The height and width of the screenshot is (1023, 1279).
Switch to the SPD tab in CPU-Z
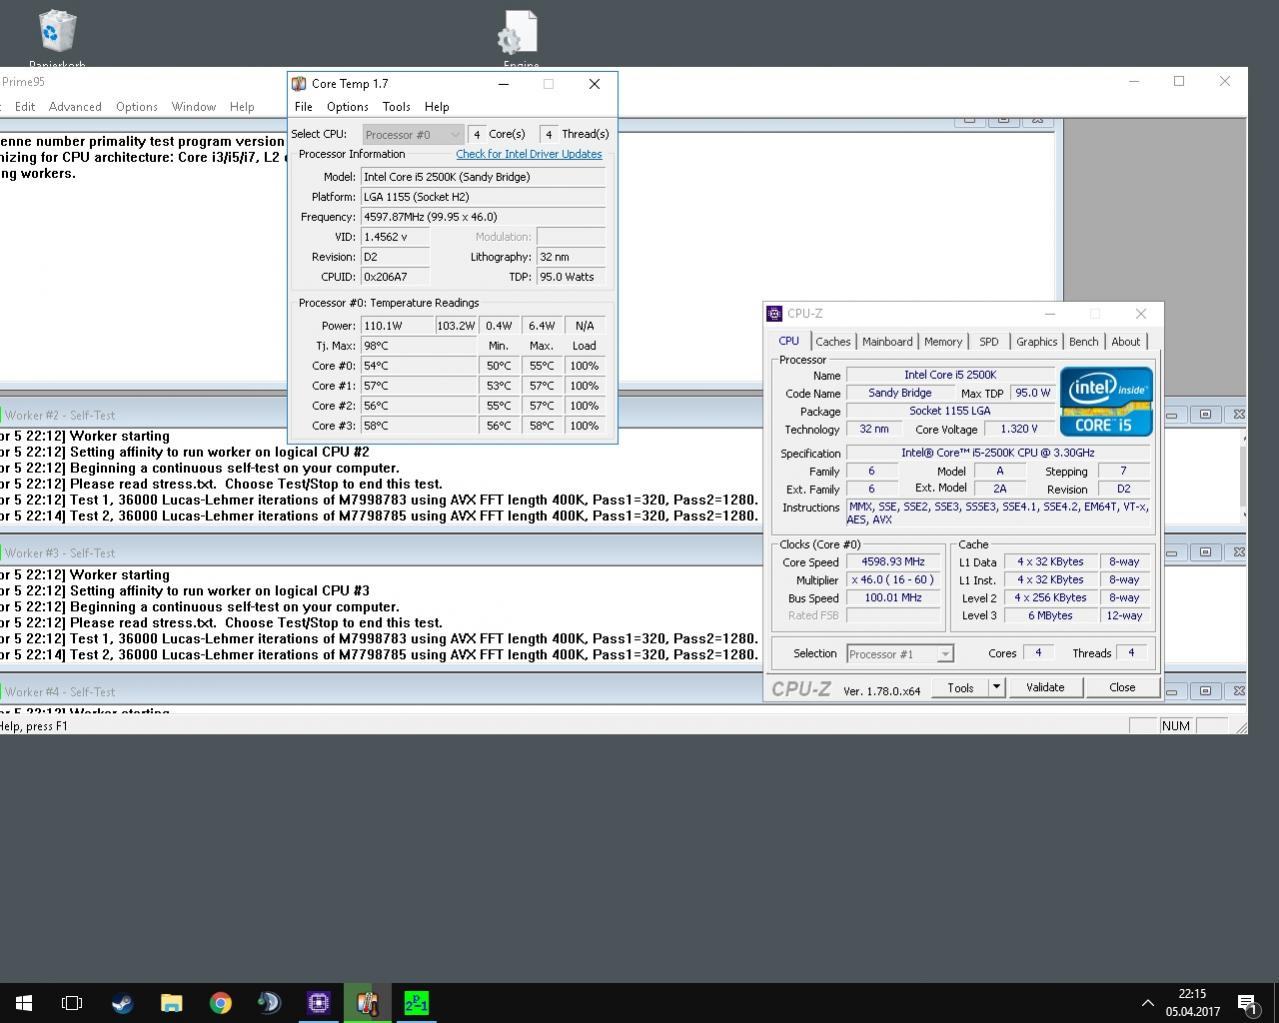click(989, 342)
